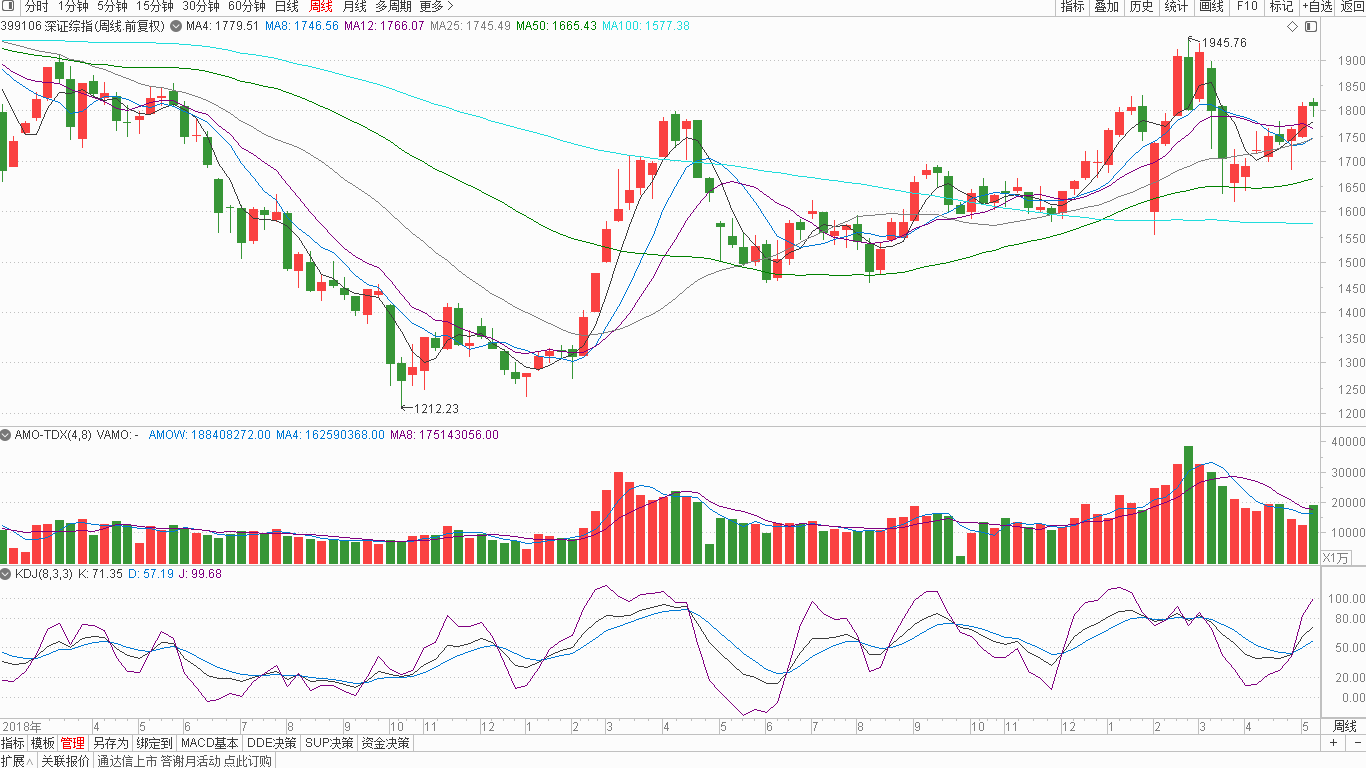Screen dimensions: 1366x768
Task: Click the sidebar panel icon beside the diamond
Action: tap(1311, 26)
